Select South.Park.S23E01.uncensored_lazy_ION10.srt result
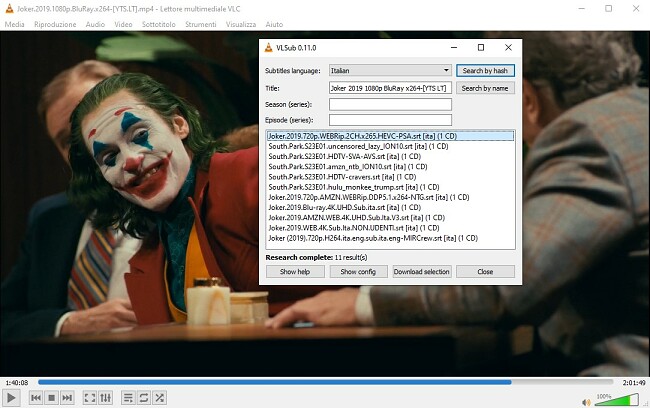Screen dimensions: 650x408 (x=390, y=146)
